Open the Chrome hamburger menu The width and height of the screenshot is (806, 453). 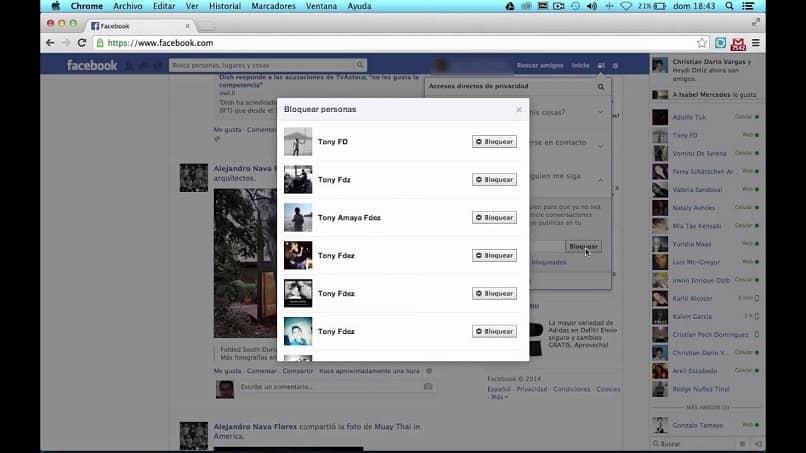(756, 43)
